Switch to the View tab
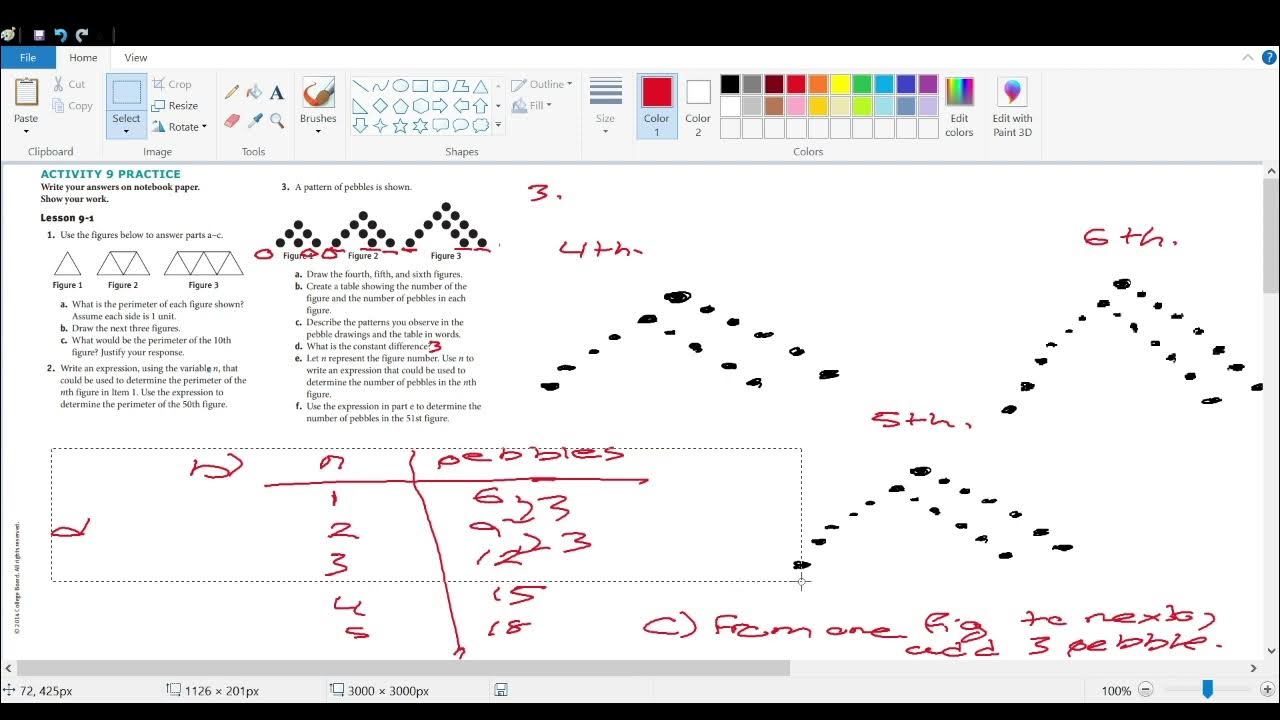 point(136,58)
